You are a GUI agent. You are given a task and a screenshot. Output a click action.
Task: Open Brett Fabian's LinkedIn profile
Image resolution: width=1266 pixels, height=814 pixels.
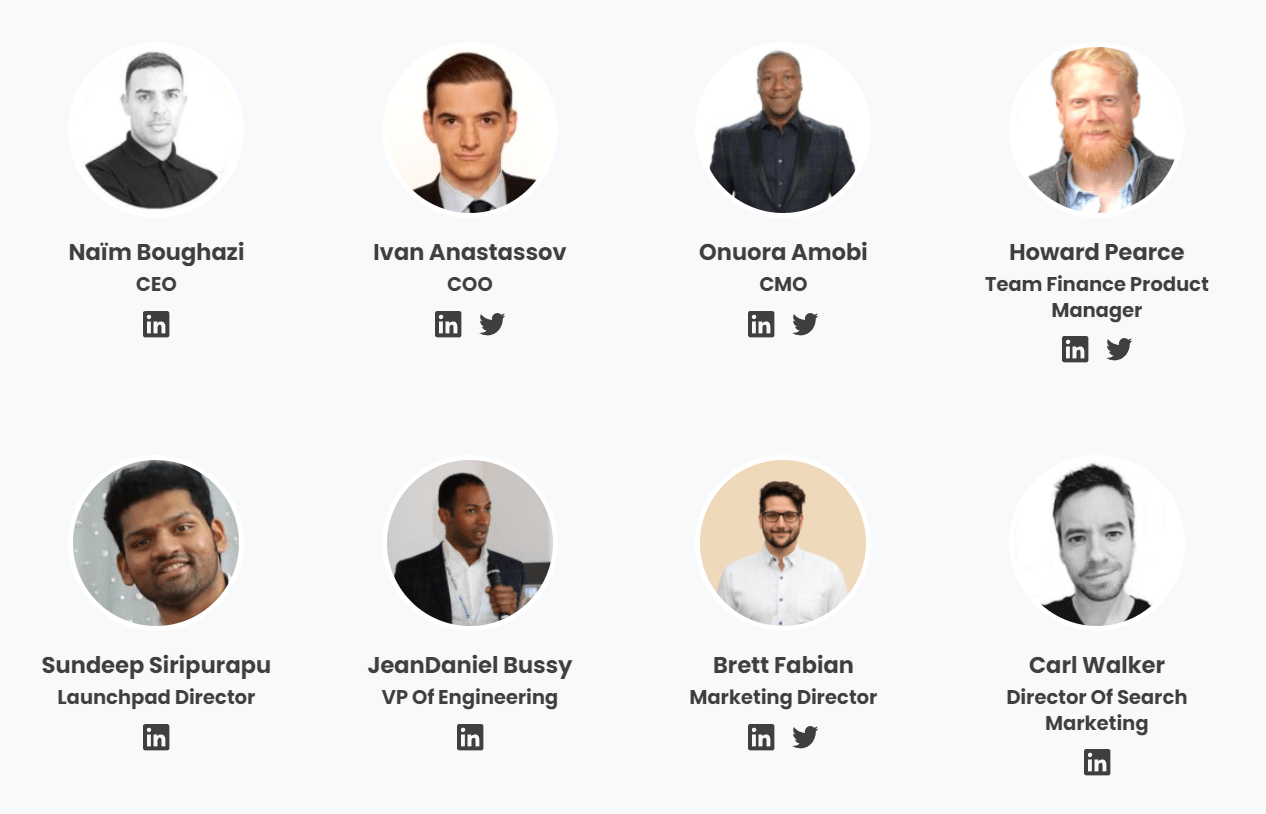click(761, 737)
